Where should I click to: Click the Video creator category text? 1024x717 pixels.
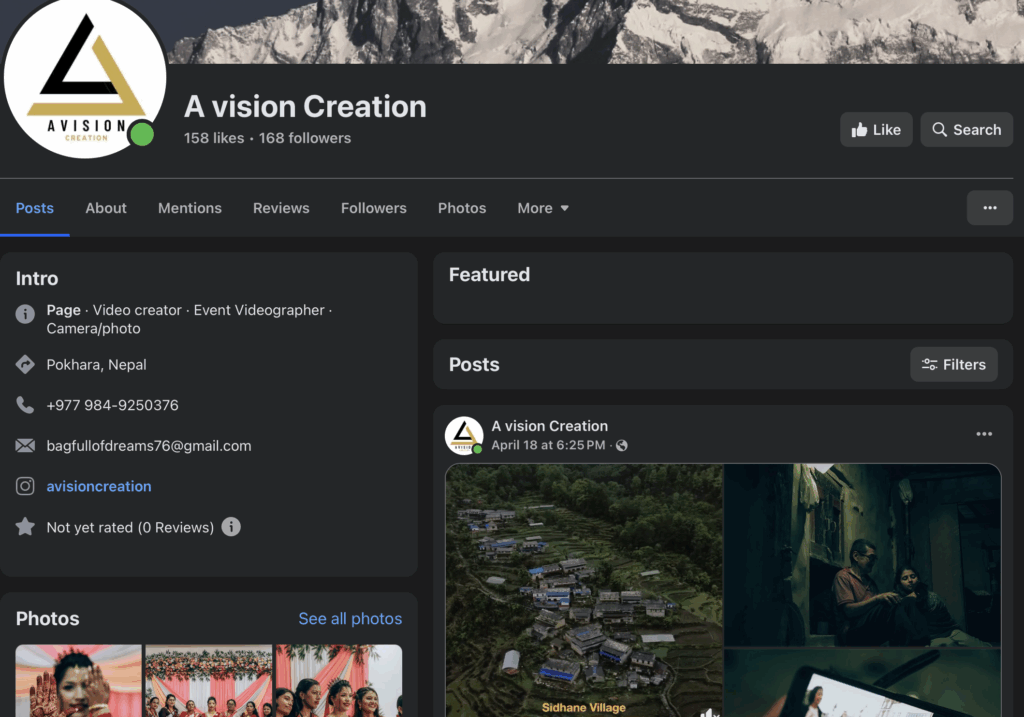137,310
